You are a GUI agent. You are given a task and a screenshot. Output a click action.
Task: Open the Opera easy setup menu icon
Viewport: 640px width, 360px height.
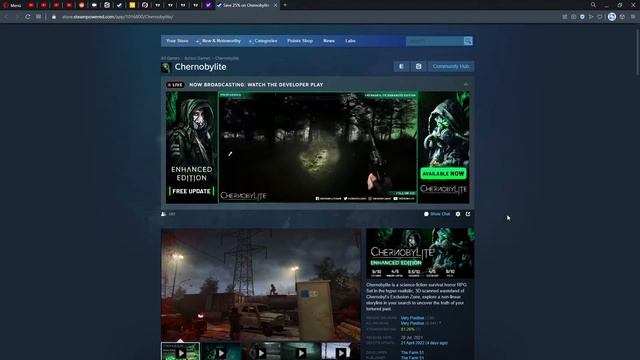[x=633, y=17]
